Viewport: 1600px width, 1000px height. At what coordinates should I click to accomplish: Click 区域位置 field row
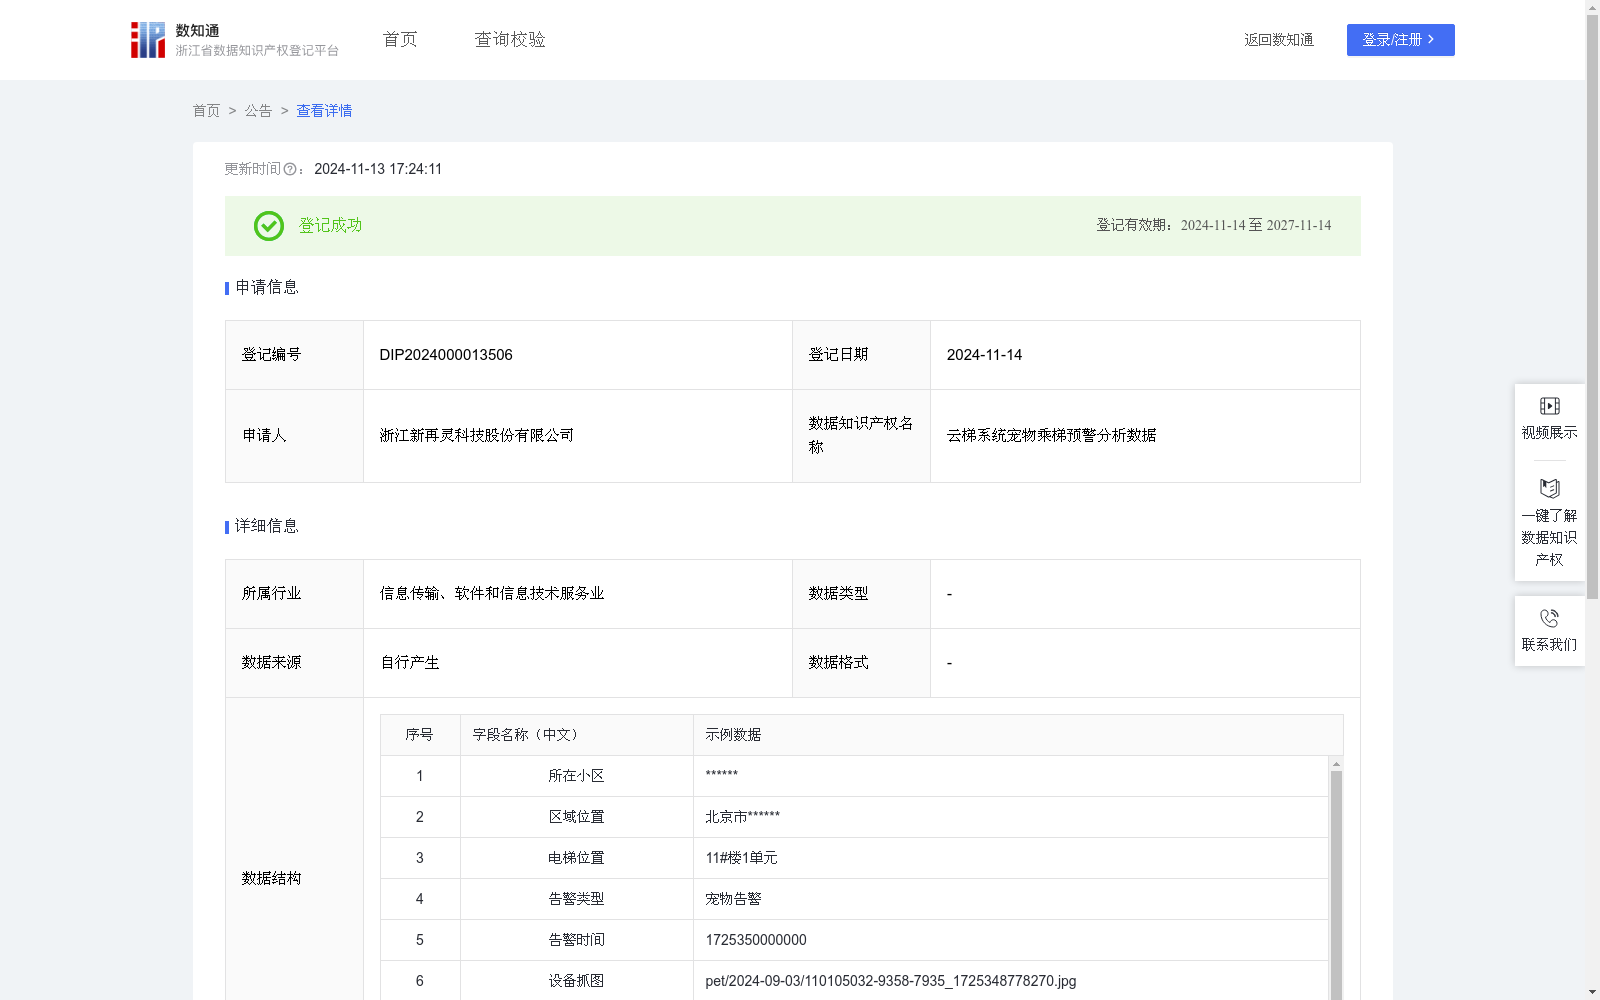(x=854, y=817)
